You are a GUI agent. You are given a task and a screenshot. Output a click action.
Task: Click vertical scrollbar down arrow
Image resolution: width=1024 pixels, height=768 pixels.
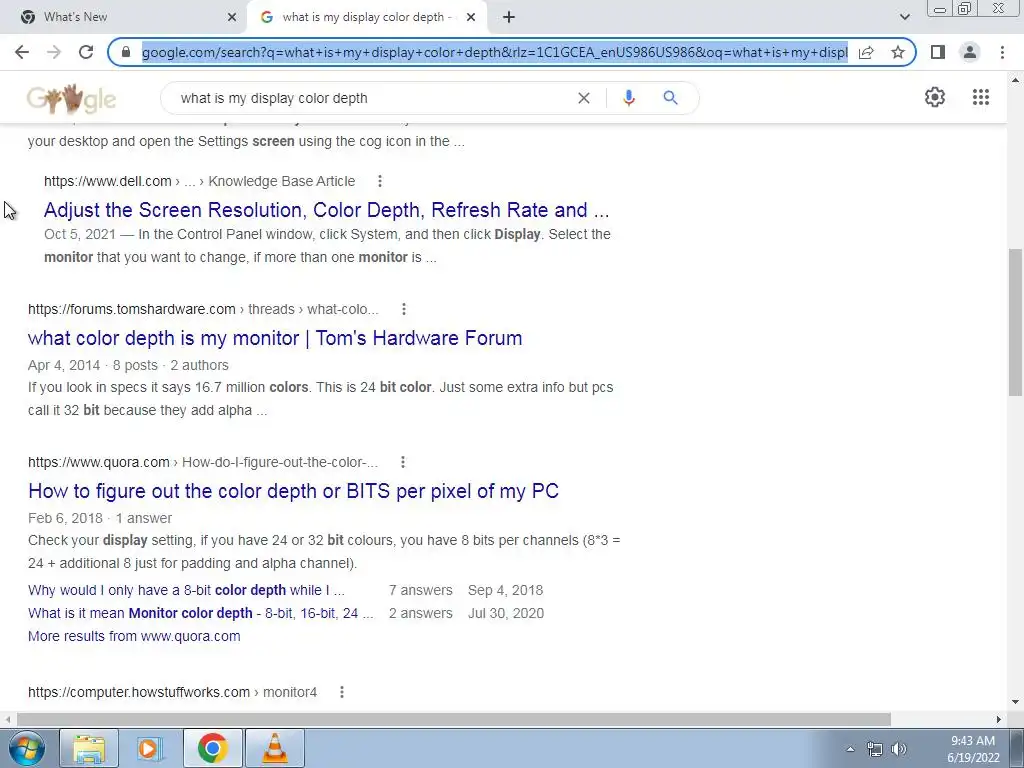[1015, 702]
